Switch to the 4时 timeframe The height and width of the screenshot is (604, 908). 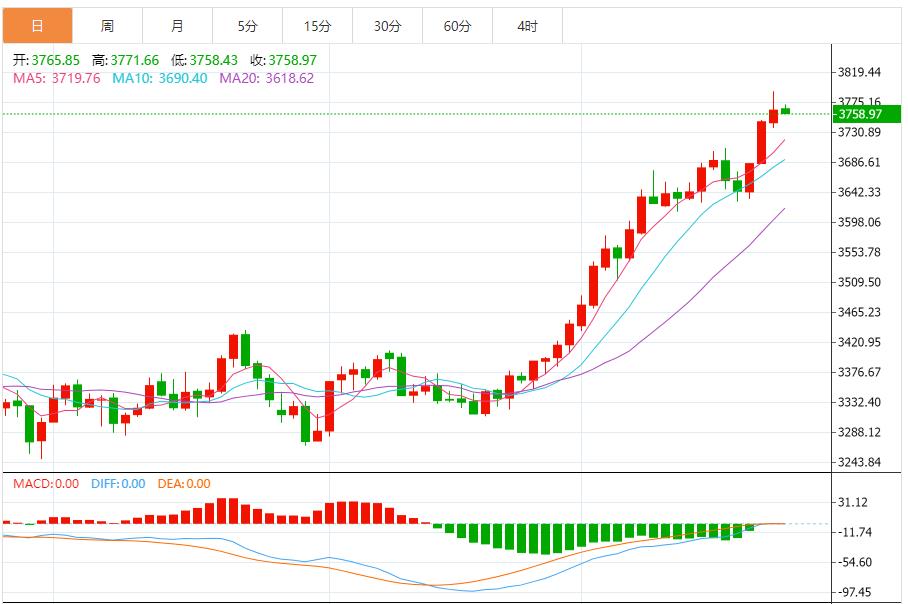click(527, 26)
